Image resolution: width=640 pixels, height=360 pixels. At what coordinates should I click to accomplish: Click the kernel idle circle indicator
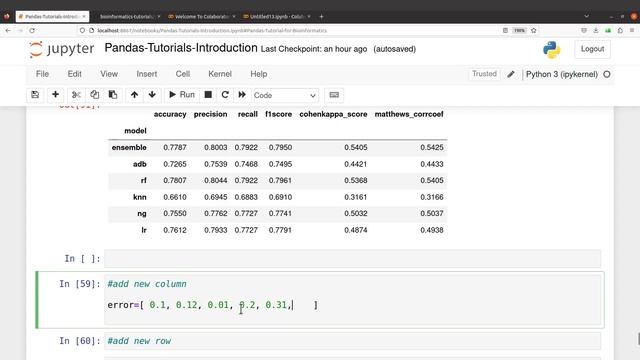click(x=607, y=74)
